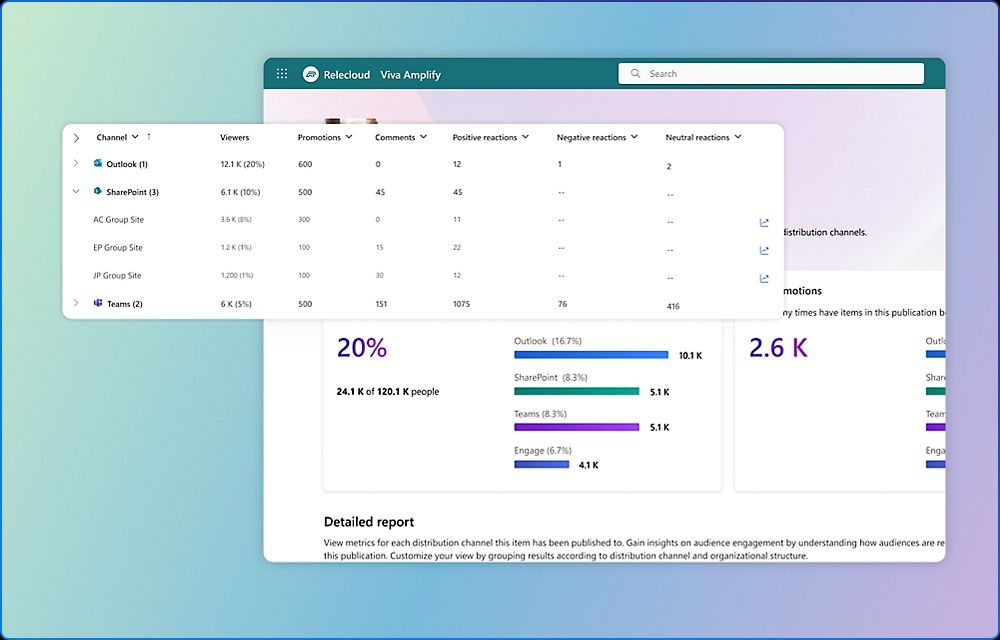This screenshot has width=1000, height=640.
Task: Click the Relecloud header link
Action: pyautogui.click(x=346, y=75)
